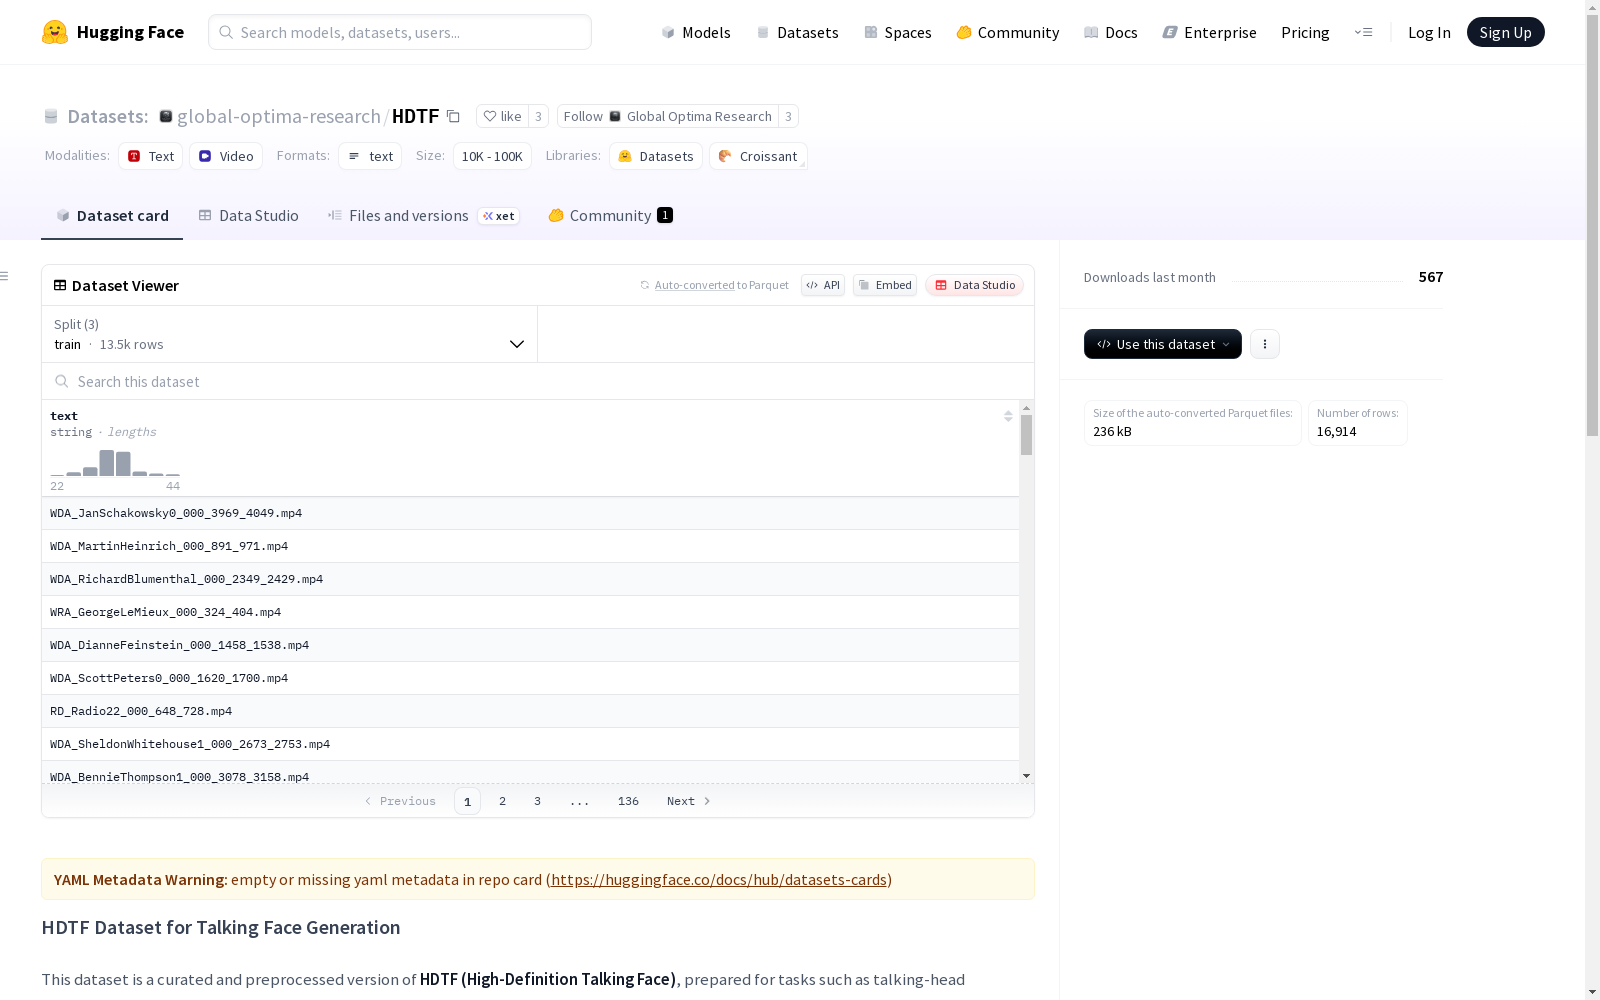Open Enterprise in the top navigation

(1210, 32)
